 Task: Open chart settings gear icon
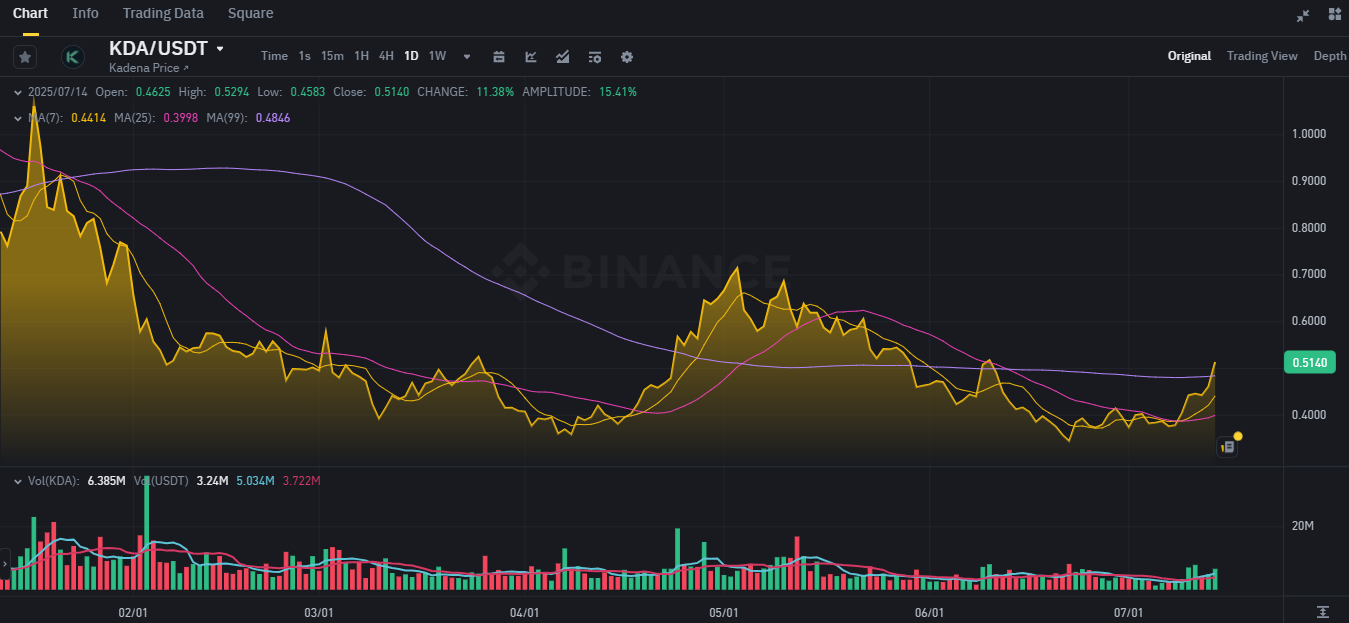coord(627,57)
